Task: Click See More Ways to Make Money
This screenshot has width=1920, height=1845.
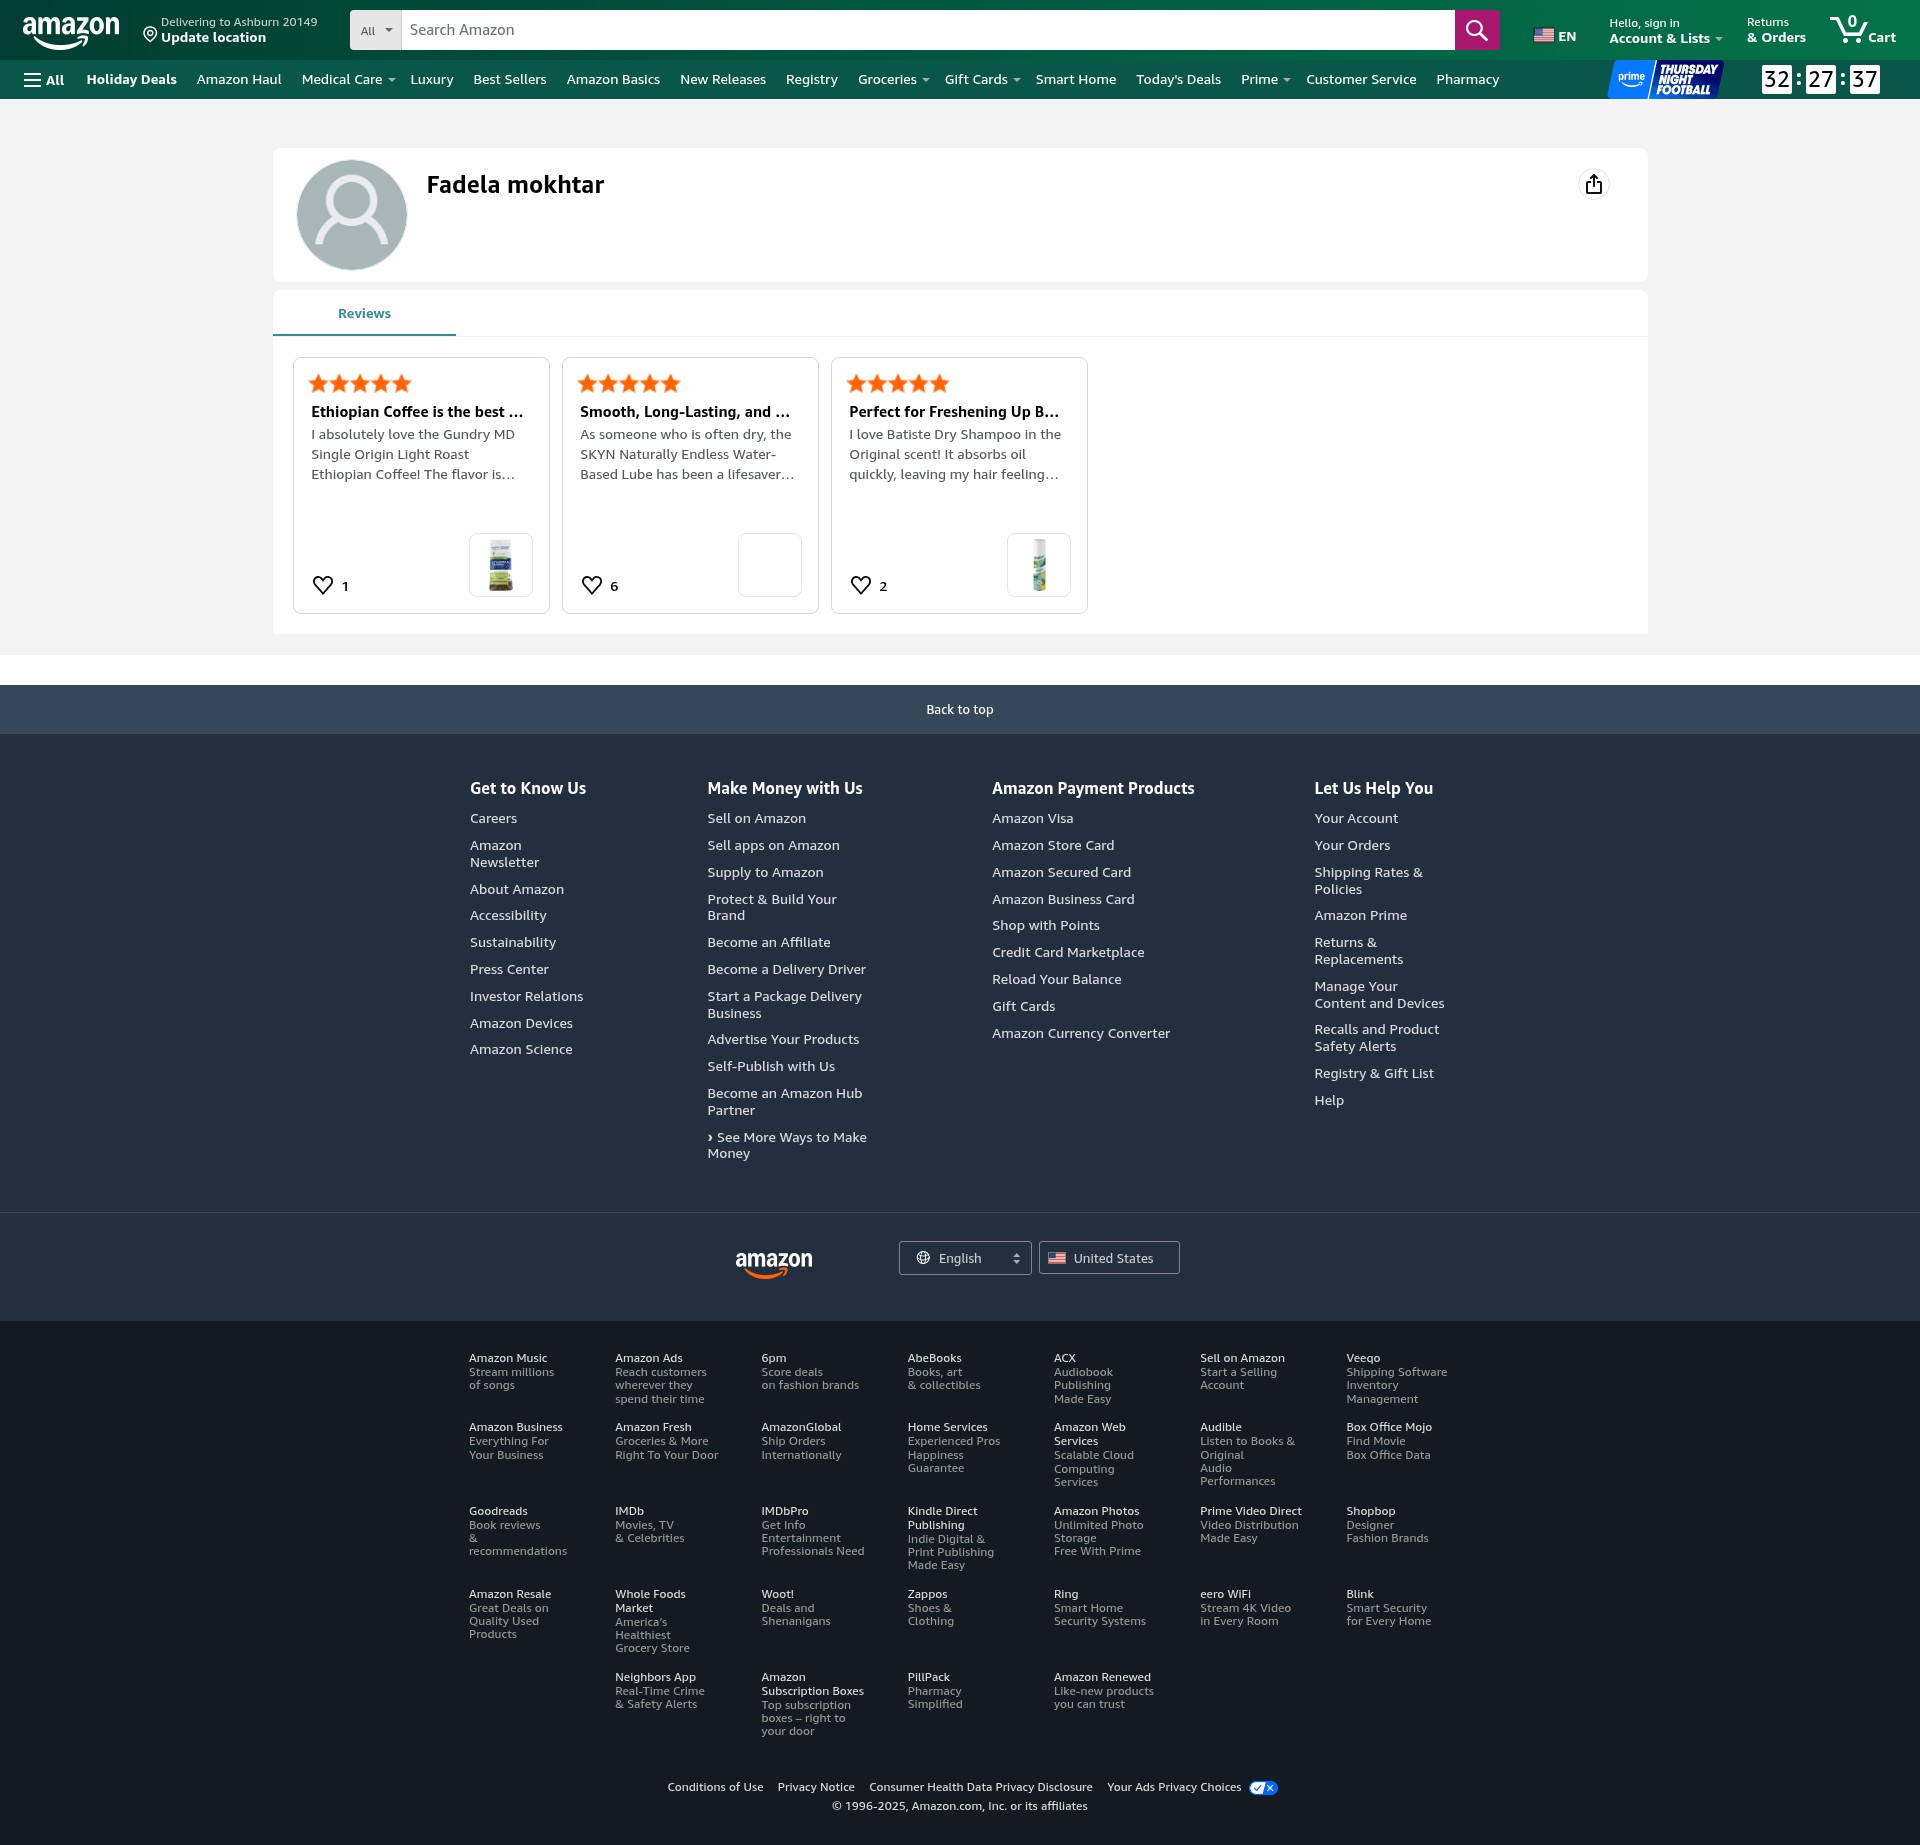Action: 787,1146
